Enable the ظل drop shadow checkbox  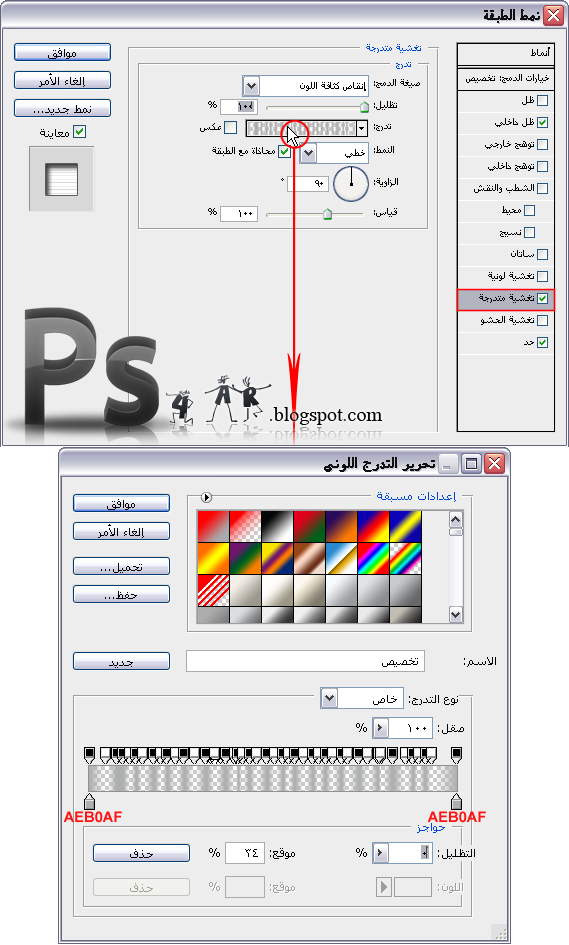[x=542, y=101]
